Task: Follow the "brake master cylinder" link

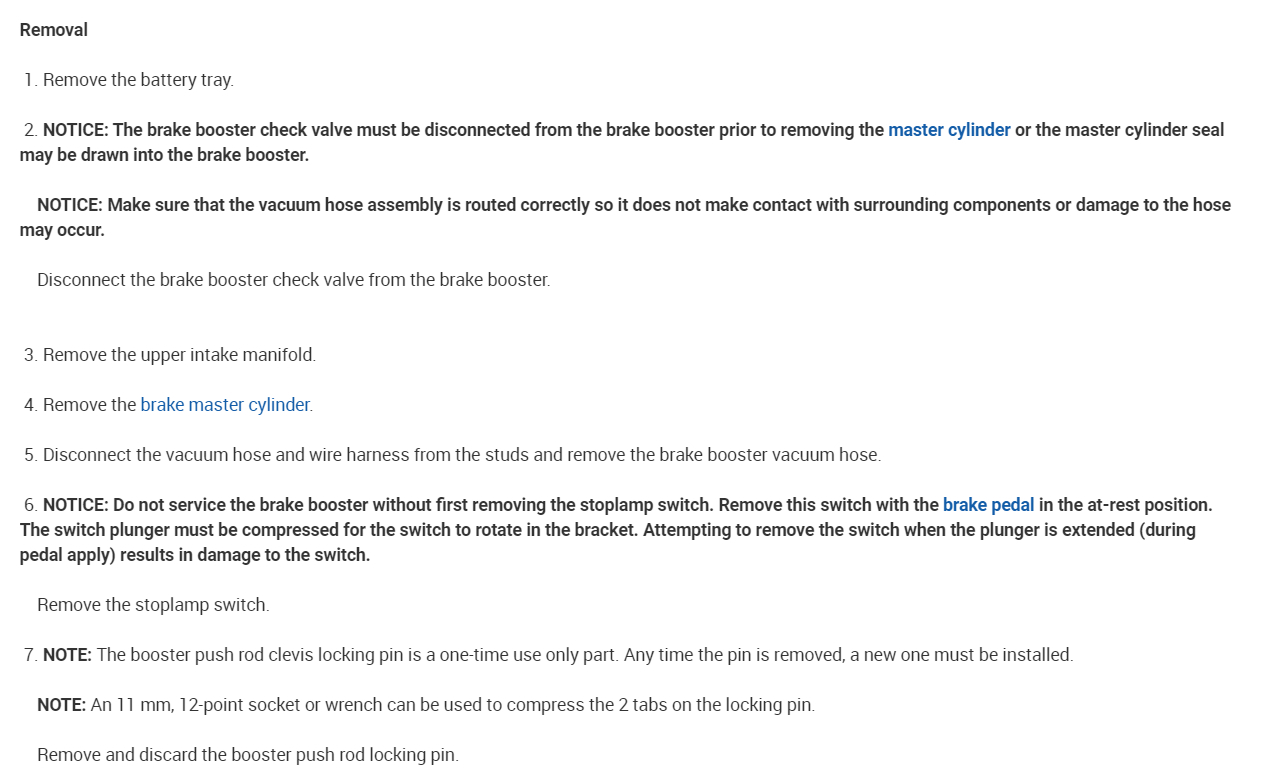Action: coord(225,405)
